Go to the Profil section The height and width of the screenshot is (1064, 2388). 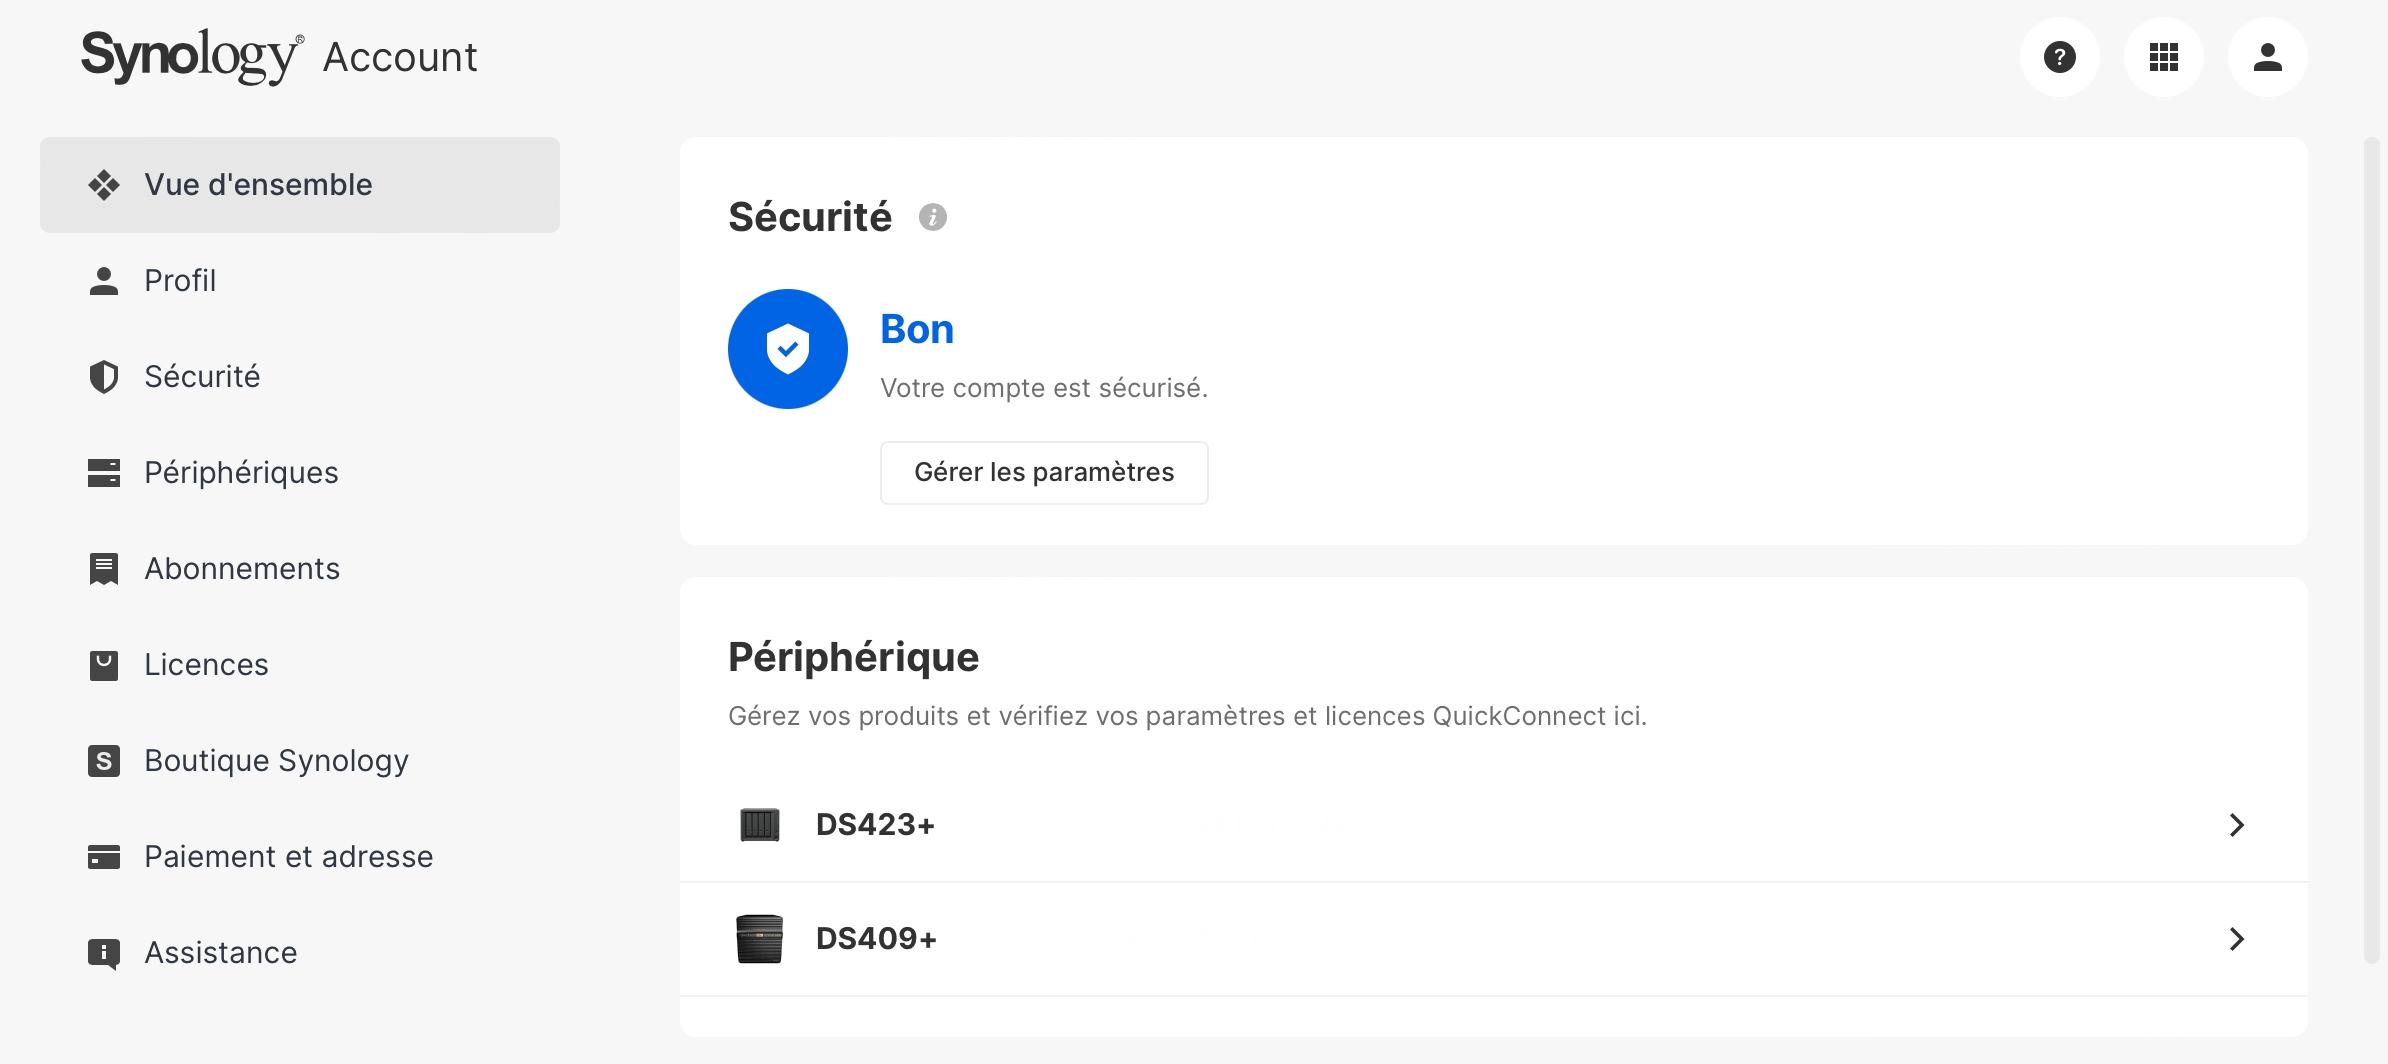pyautogui.click(x=180, y=281)
